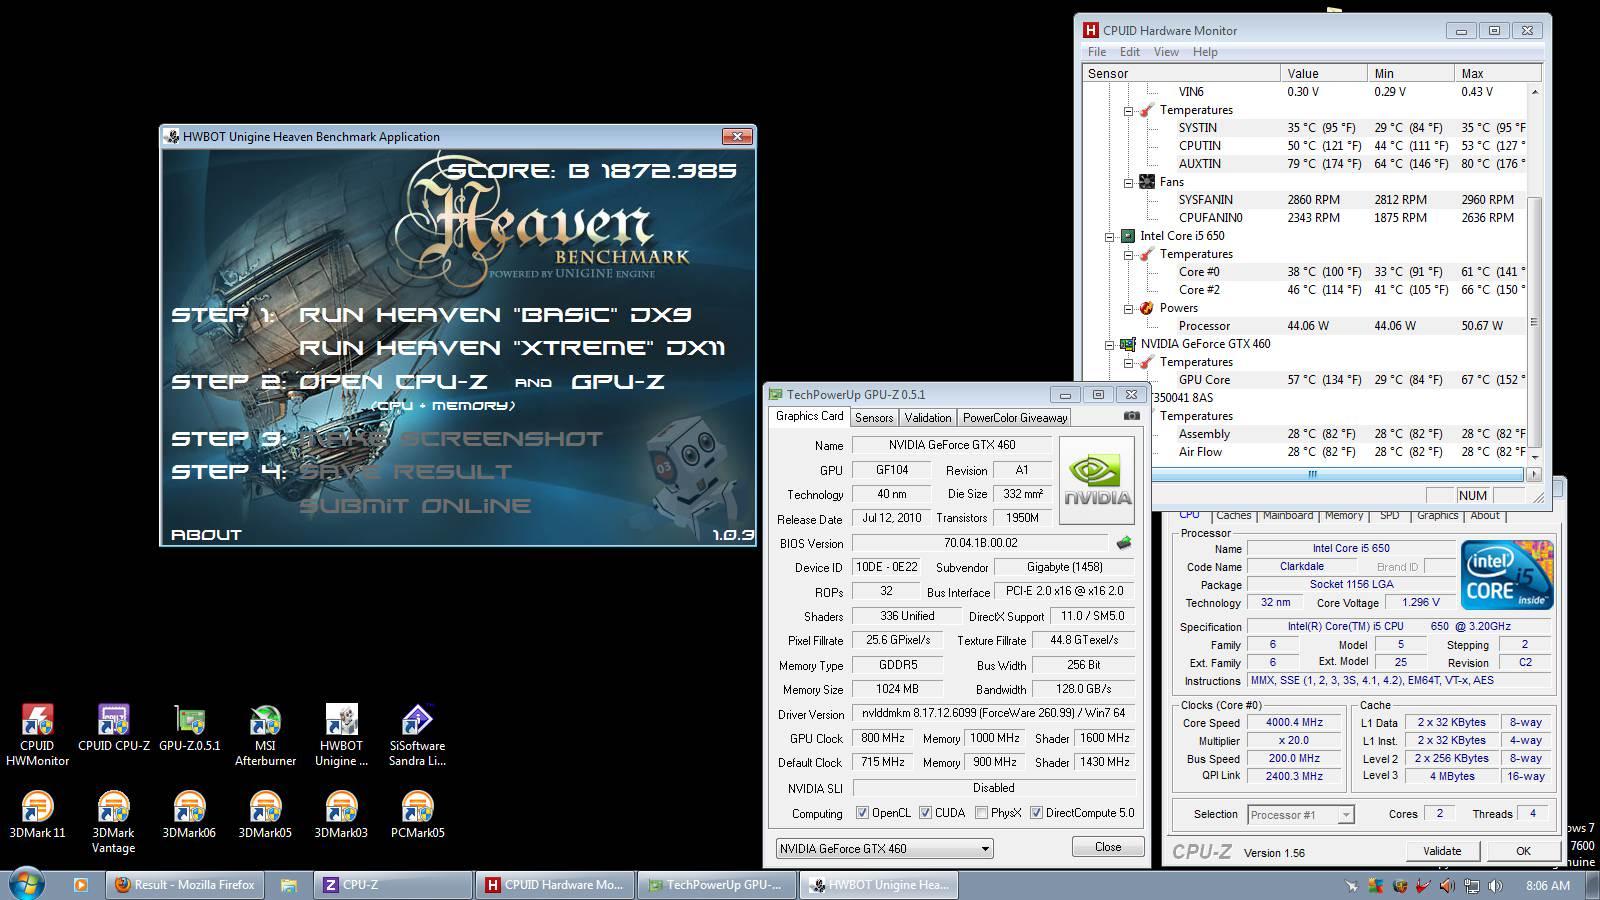This screenshot has height=900, width=1600.
Task: Click Validate button in CPU-Z
Action: pyautogui.click(x=1441, y=851)
